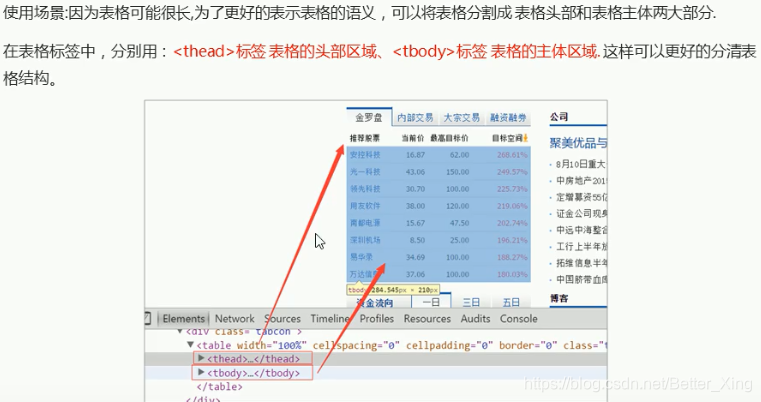Open the Audits panel
This screenshot has width=761, height=402.
tap(475, 318)
